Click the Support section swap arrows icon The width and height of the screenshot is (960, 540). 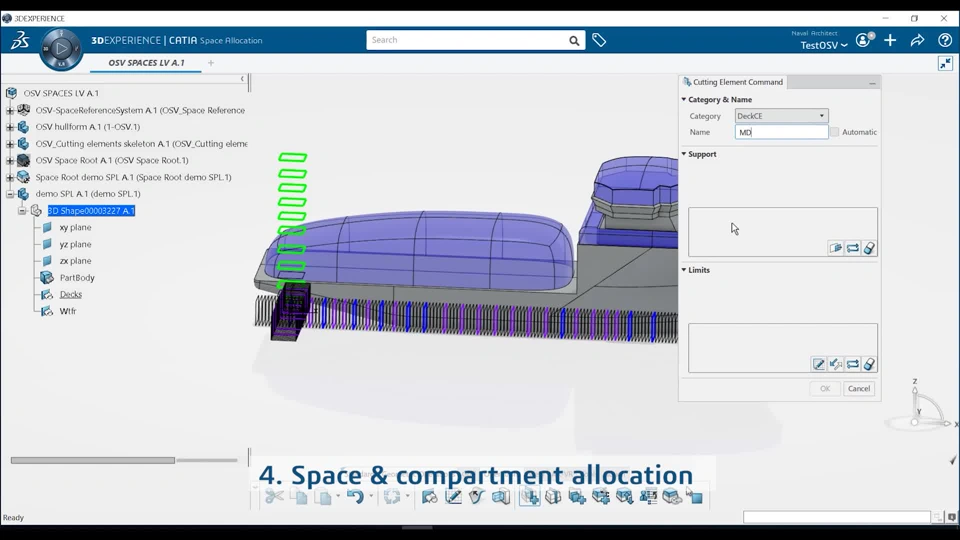coord(852,248)
